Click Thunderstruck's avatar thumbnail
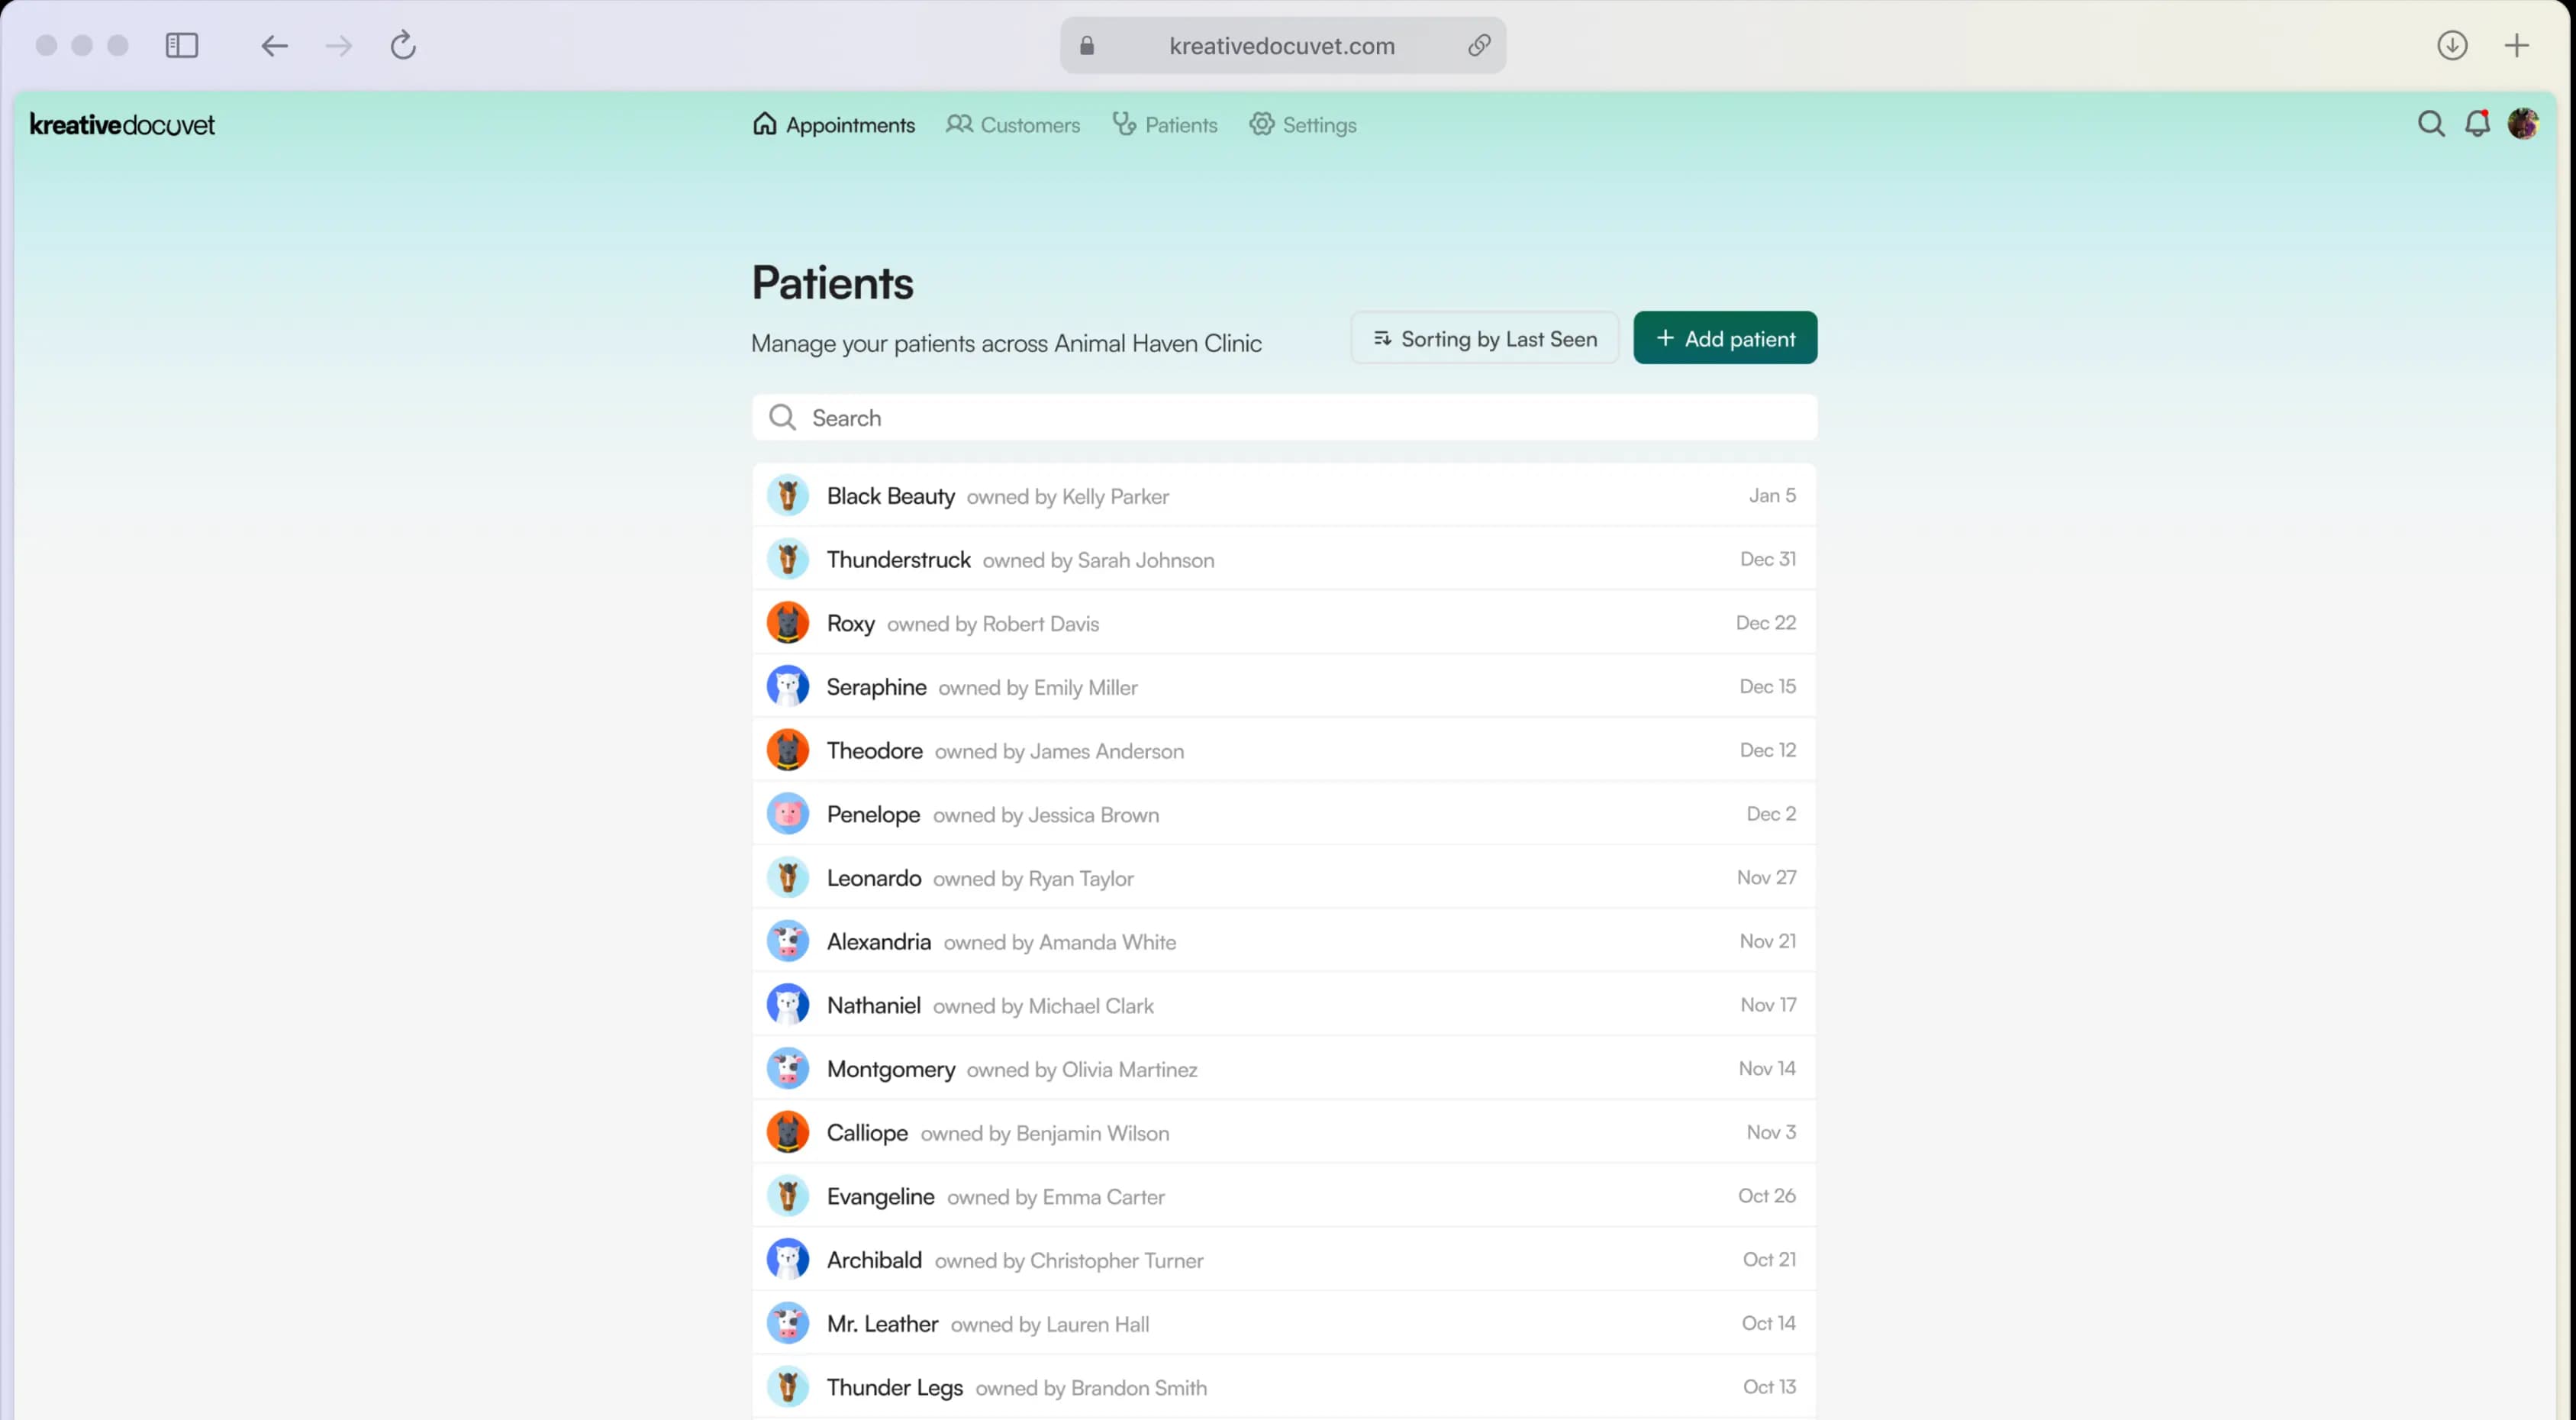Screen dimensions: 2576x1420 (x=789, y=559)
